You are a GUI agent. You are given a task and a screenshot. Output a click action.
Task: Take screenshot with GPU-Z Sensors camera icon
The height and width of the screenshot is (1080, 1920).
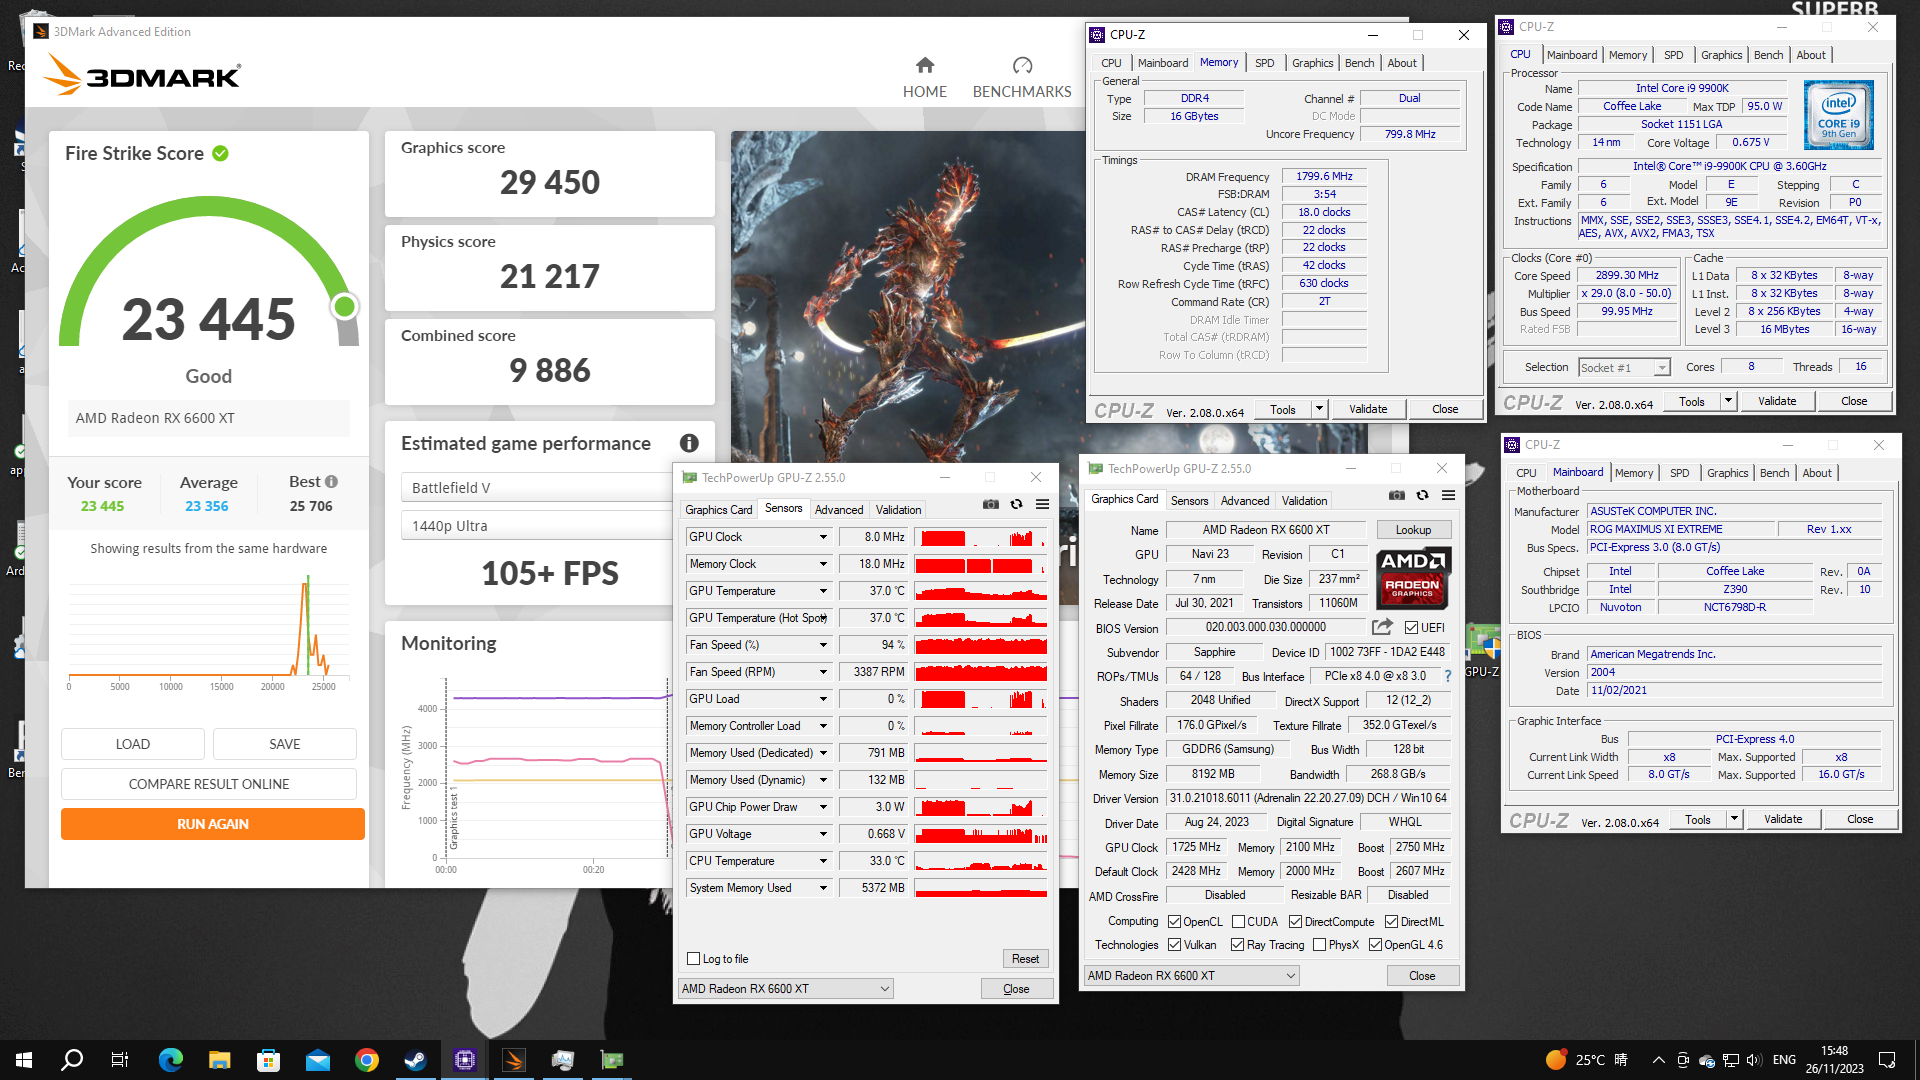coord(990,504)
